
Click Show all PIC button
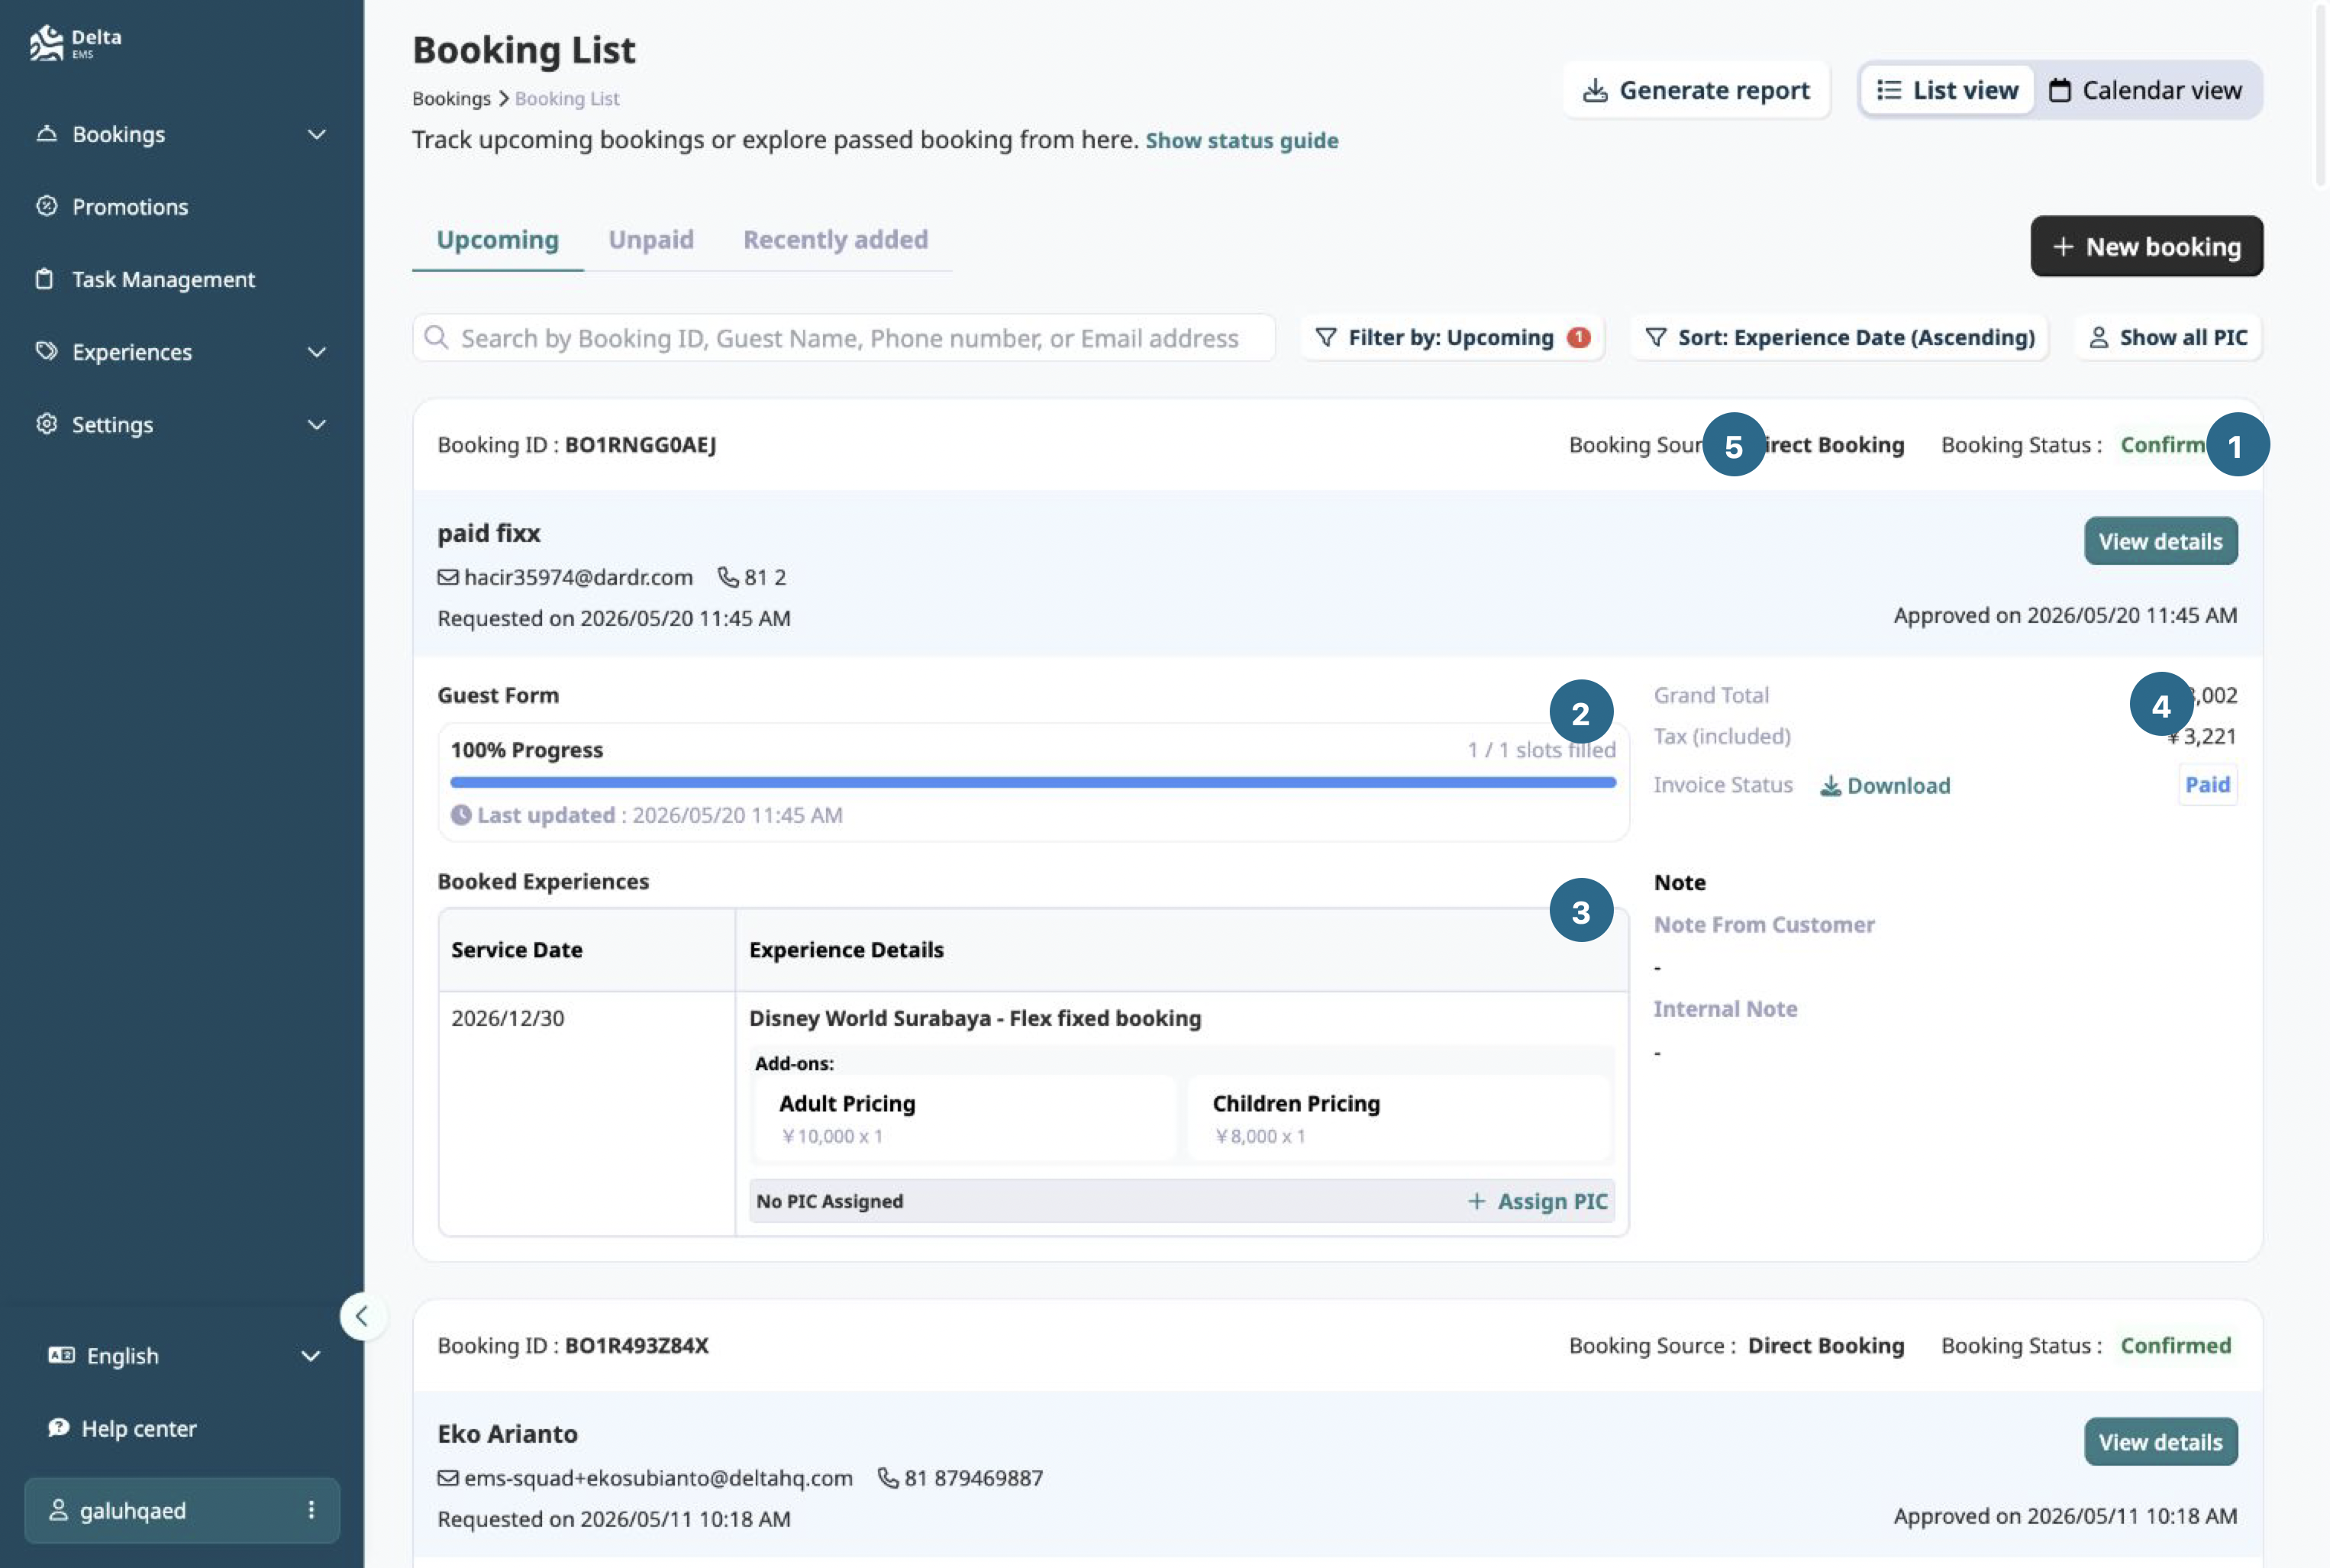coord(2168,338)
